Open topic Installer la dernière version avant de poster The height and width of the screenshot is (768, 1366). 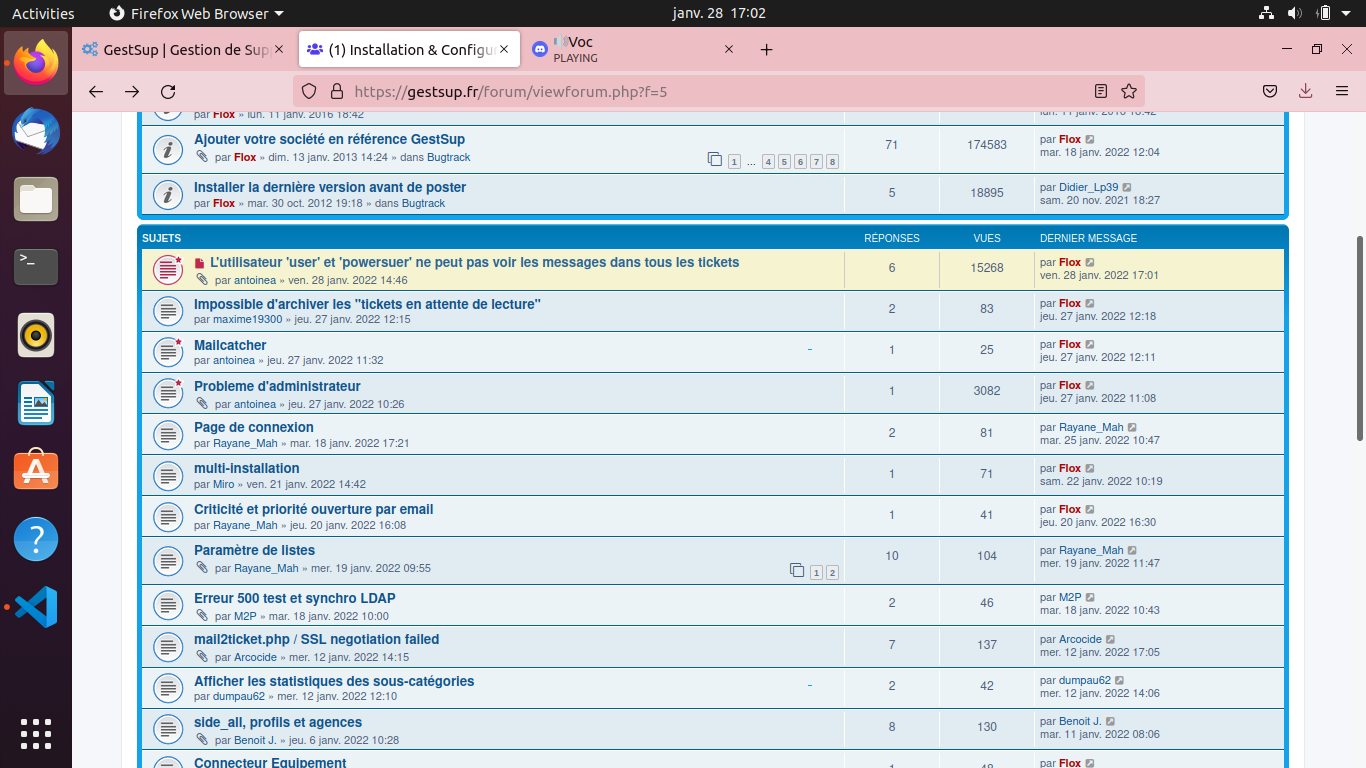(330, 187)
